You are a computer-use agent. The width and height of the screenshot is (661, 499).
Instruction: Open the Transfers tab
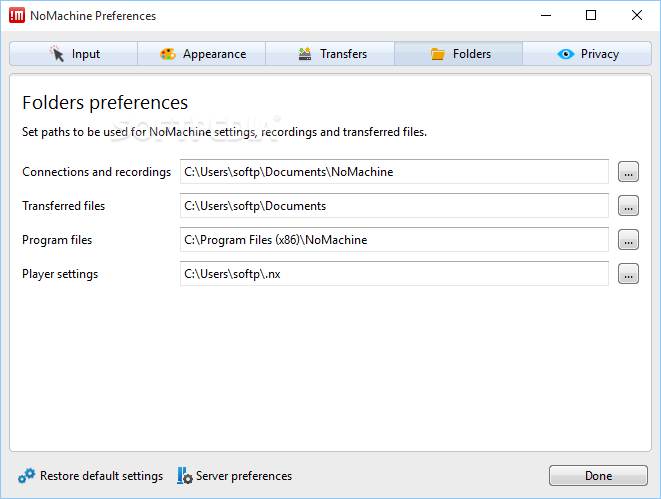tap(330, 54)
